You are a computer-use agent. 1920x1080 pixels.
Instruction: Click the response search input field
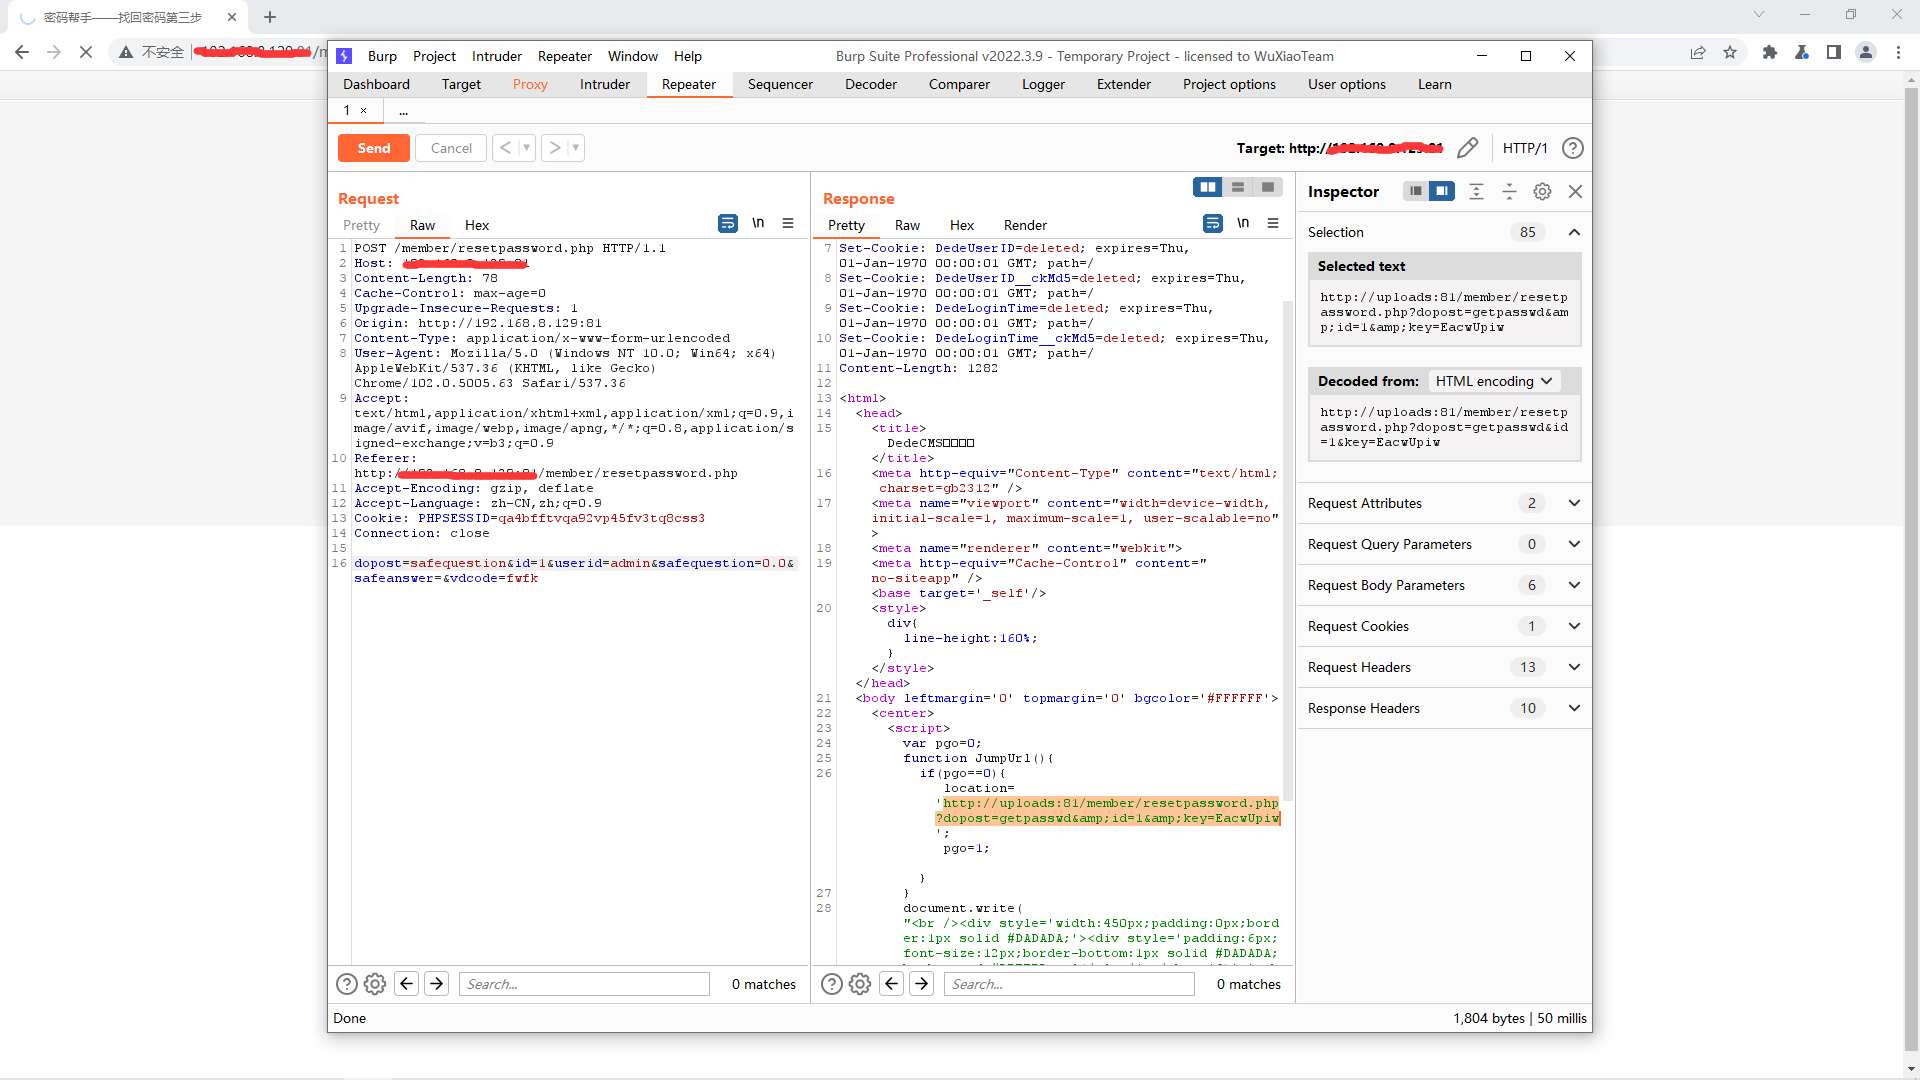tap(1068, 984)
